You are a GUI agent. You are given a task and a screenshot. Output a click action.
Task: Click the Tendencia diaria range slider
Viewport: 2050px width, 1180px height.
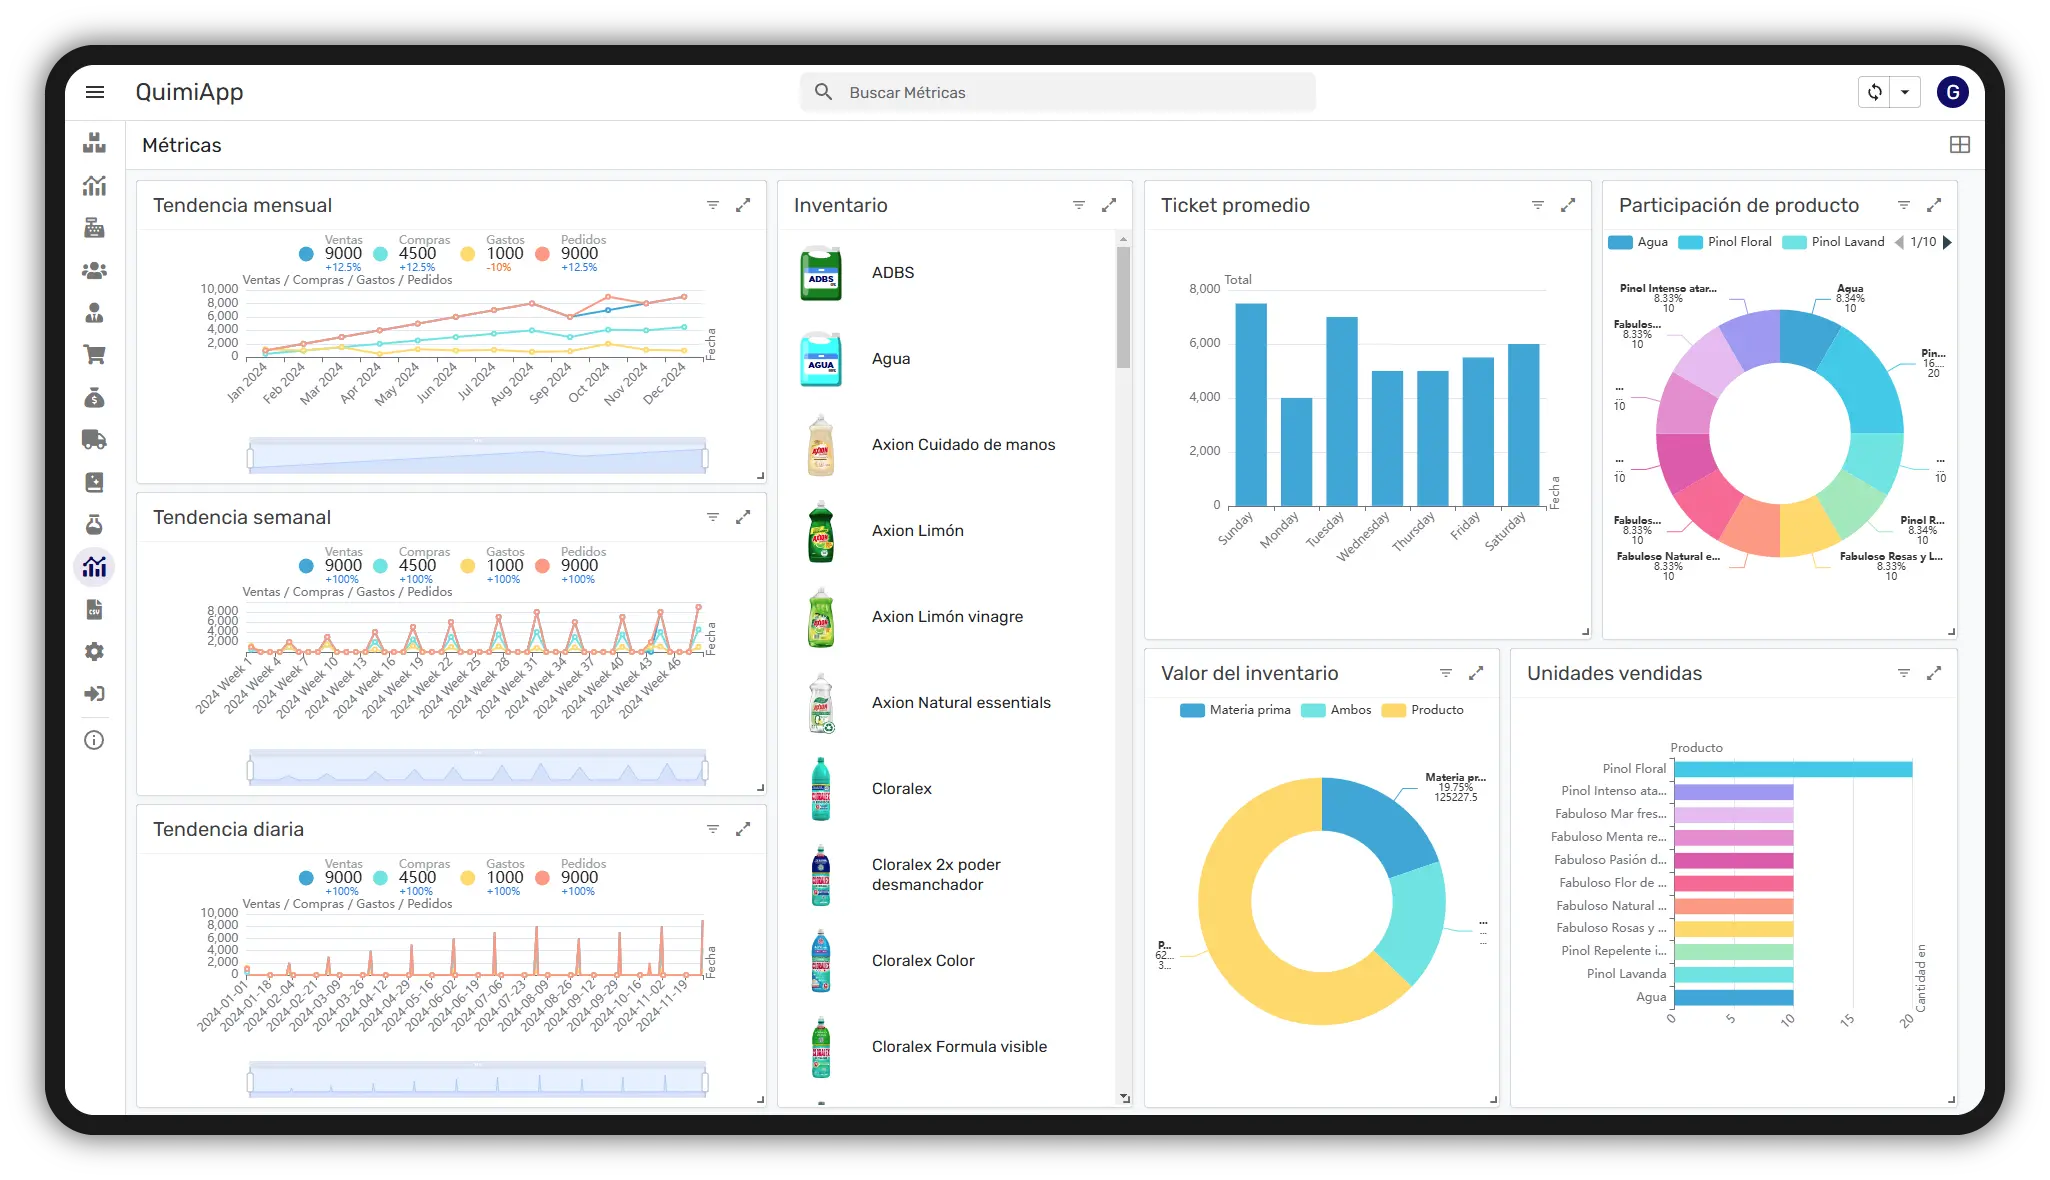click(x=478, y=1081)
